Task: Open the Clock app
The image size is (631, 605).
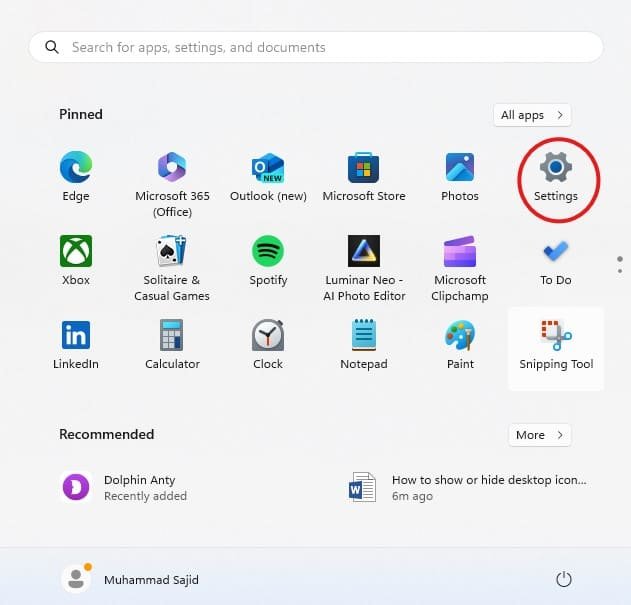Action: 268,344
